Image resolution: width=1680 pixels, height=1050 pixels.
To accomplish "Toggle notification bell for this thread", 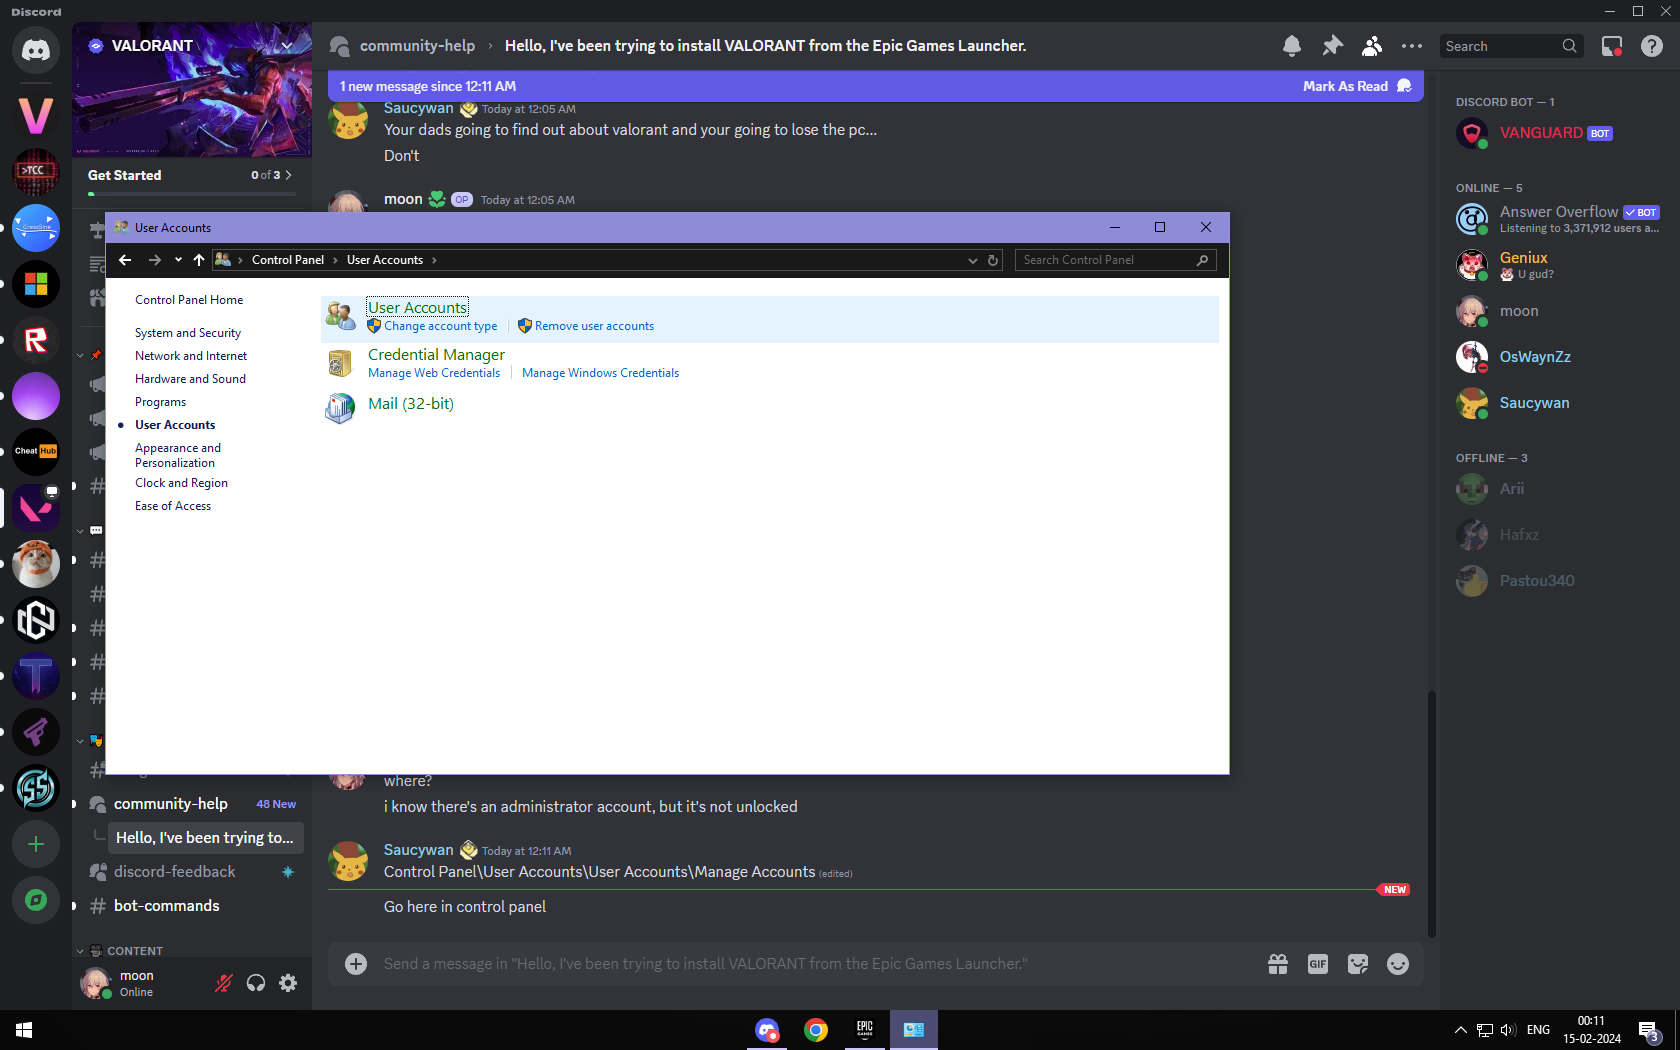I will (1292, 46).
